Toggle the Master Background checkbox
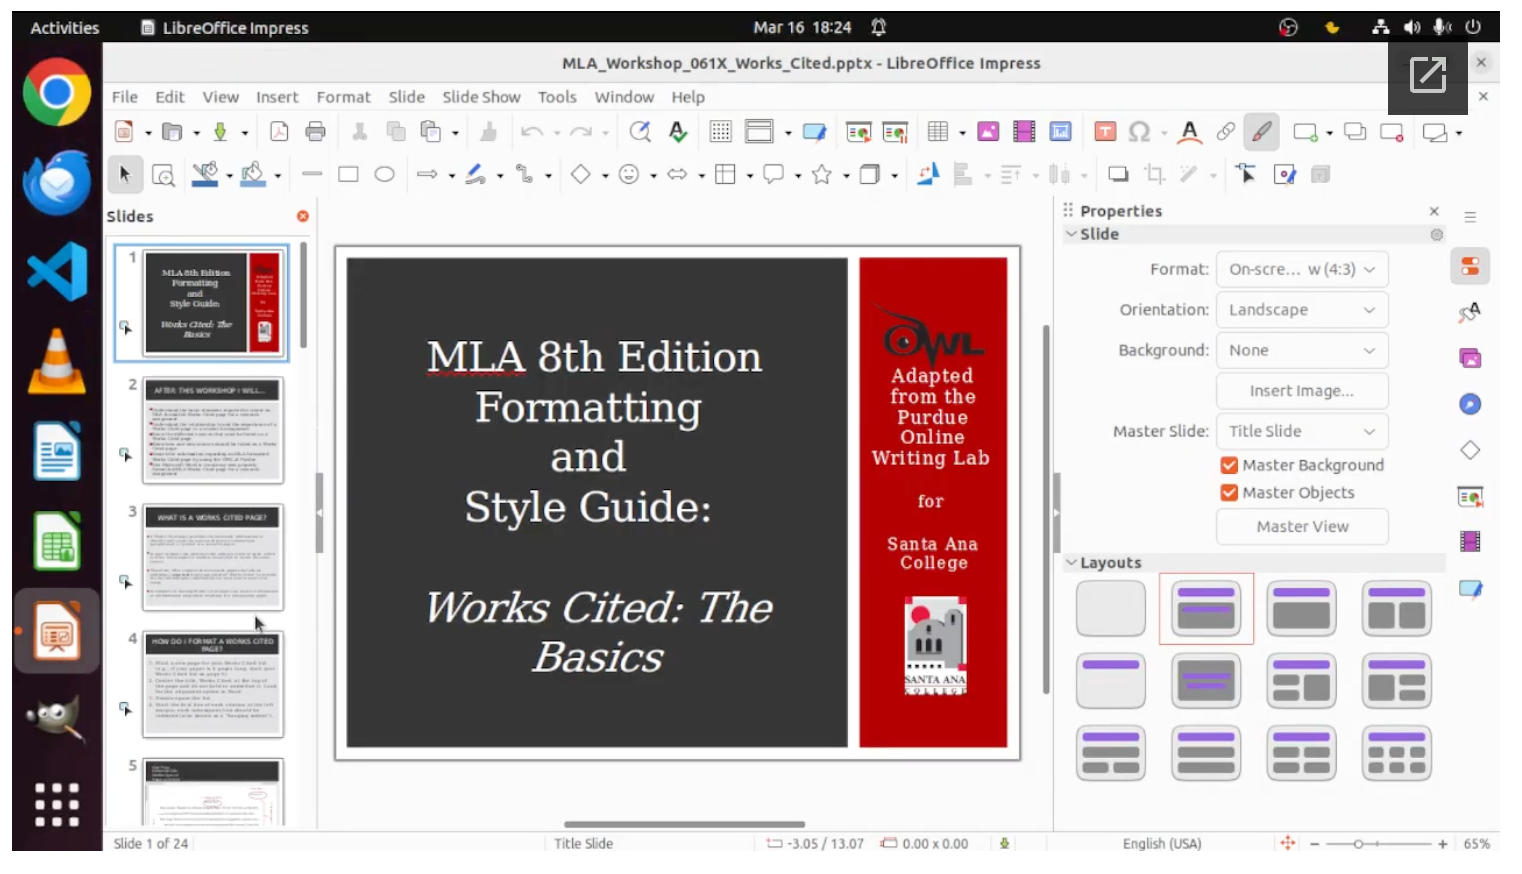The image size is (1522, 874). click(x=1230, y=465)
